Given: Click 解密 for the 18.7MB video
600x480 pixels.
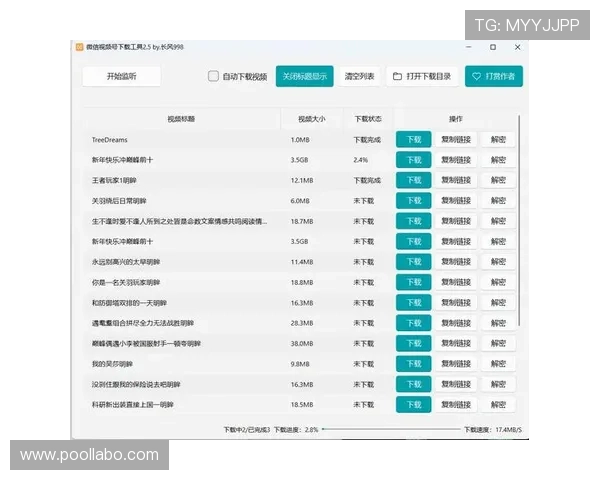Looking at the screenshot, I should [498, 221].
